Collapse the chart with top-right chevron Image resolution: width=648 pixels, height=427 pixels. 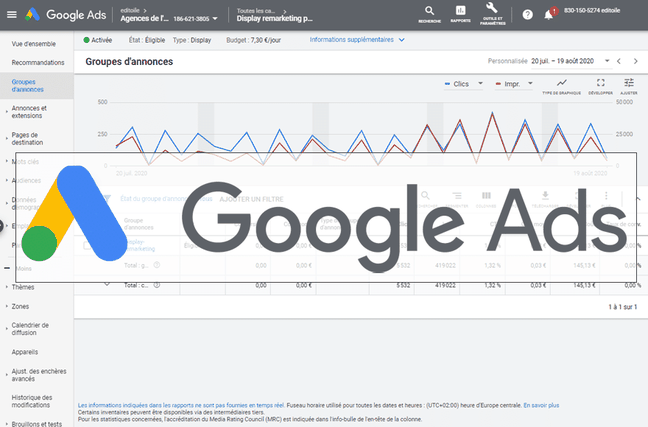point(638,199)
